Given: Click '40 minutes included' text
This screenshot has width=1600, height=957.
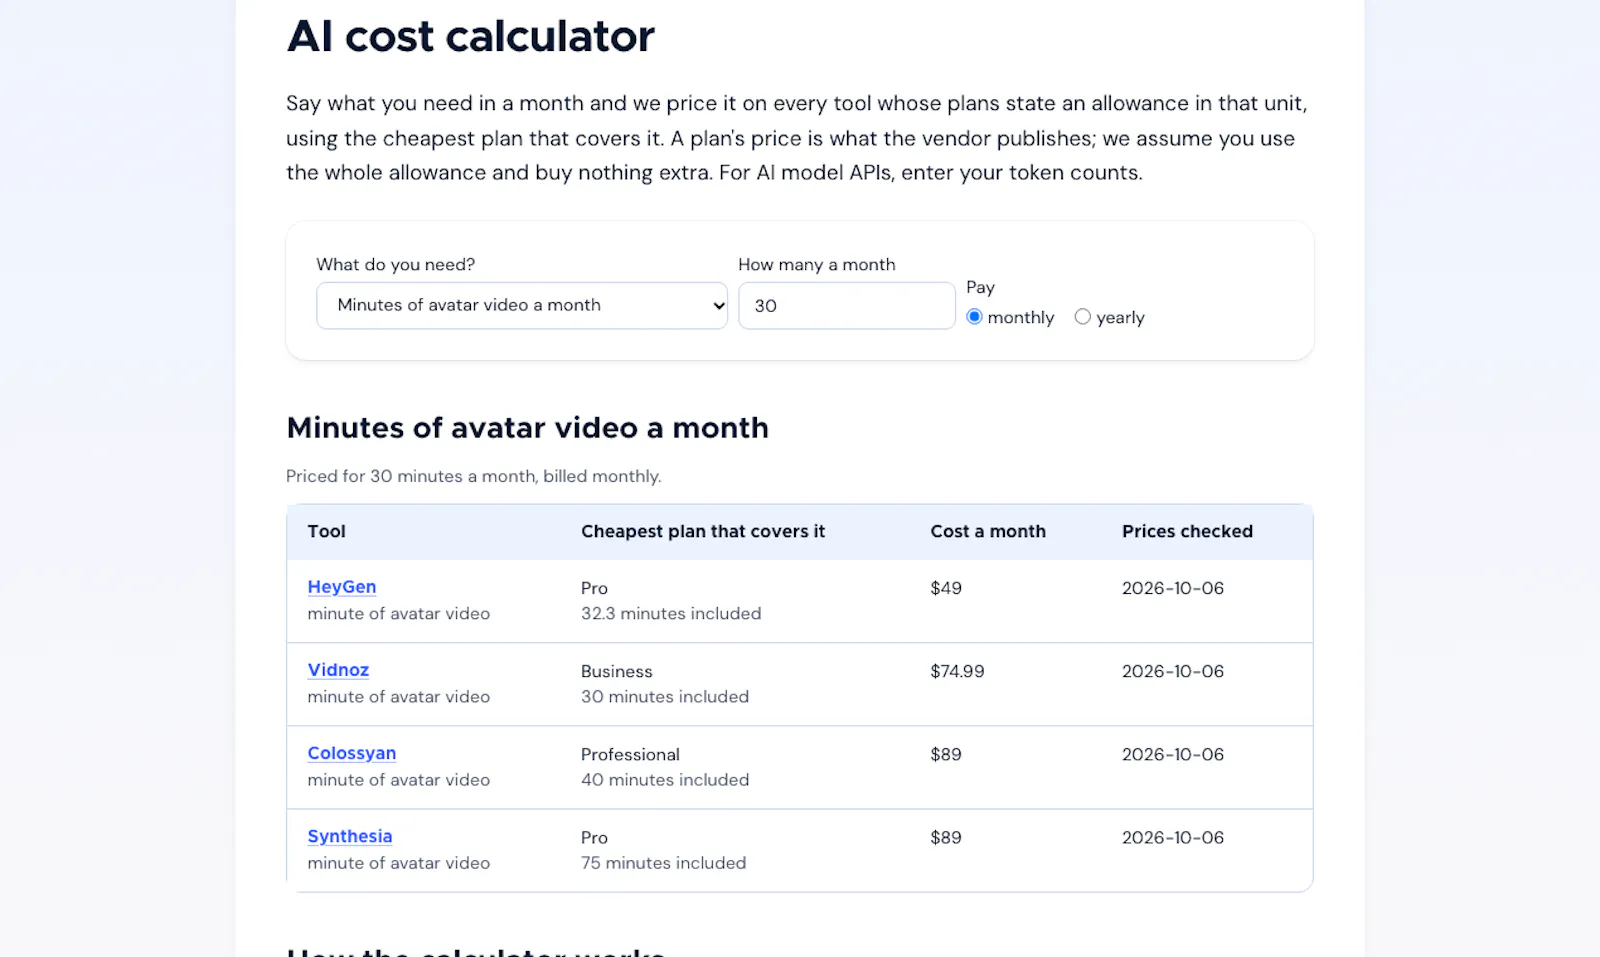Looking at the screenshot, I should pos(665,779).
